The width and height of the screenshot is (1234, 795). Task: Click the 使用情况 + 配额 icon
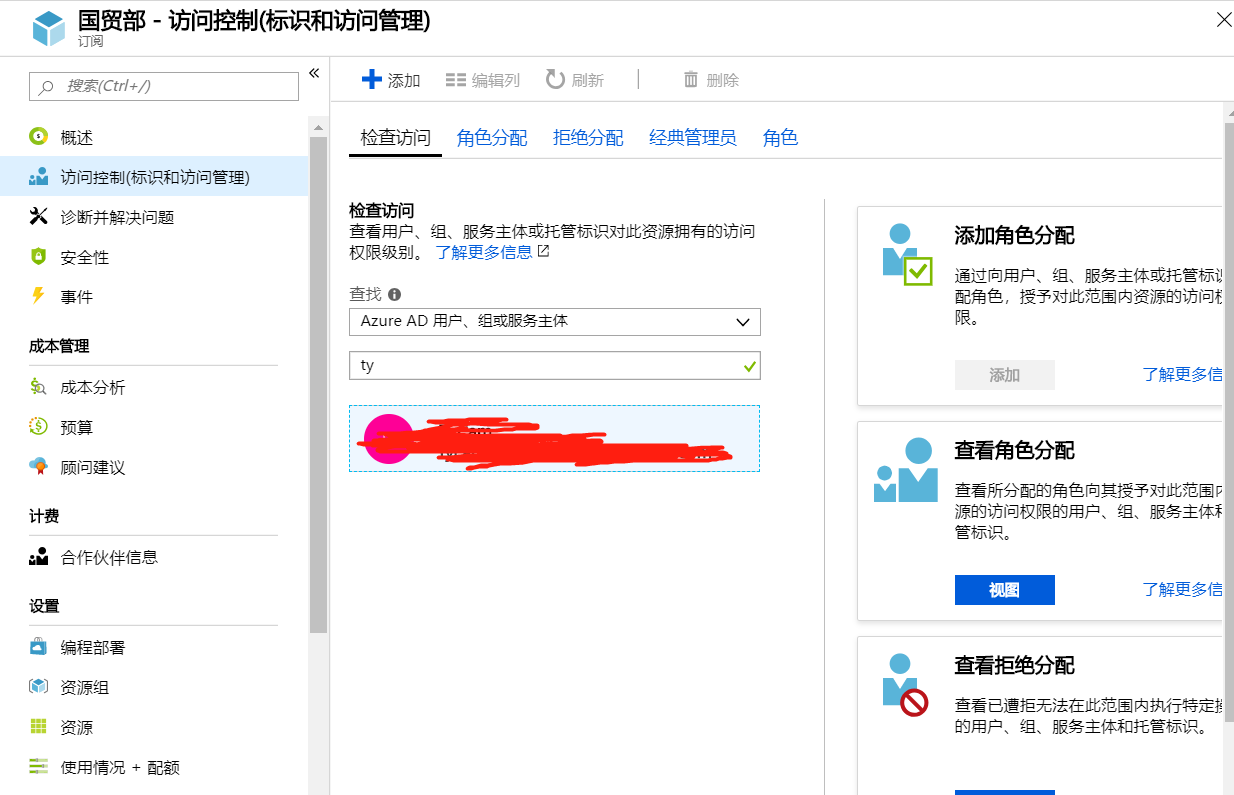tap(39, 767)
